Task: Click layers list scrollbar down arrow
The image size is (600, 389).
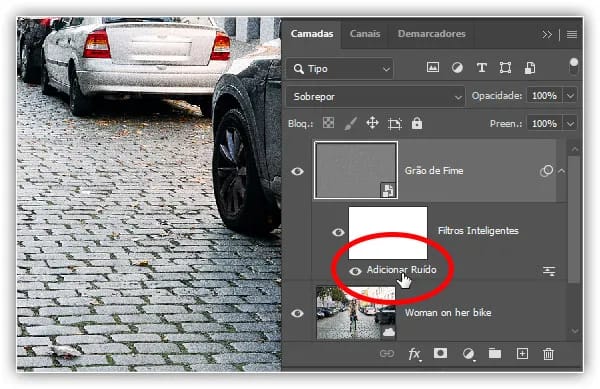Action: click(x=574, y=331)
